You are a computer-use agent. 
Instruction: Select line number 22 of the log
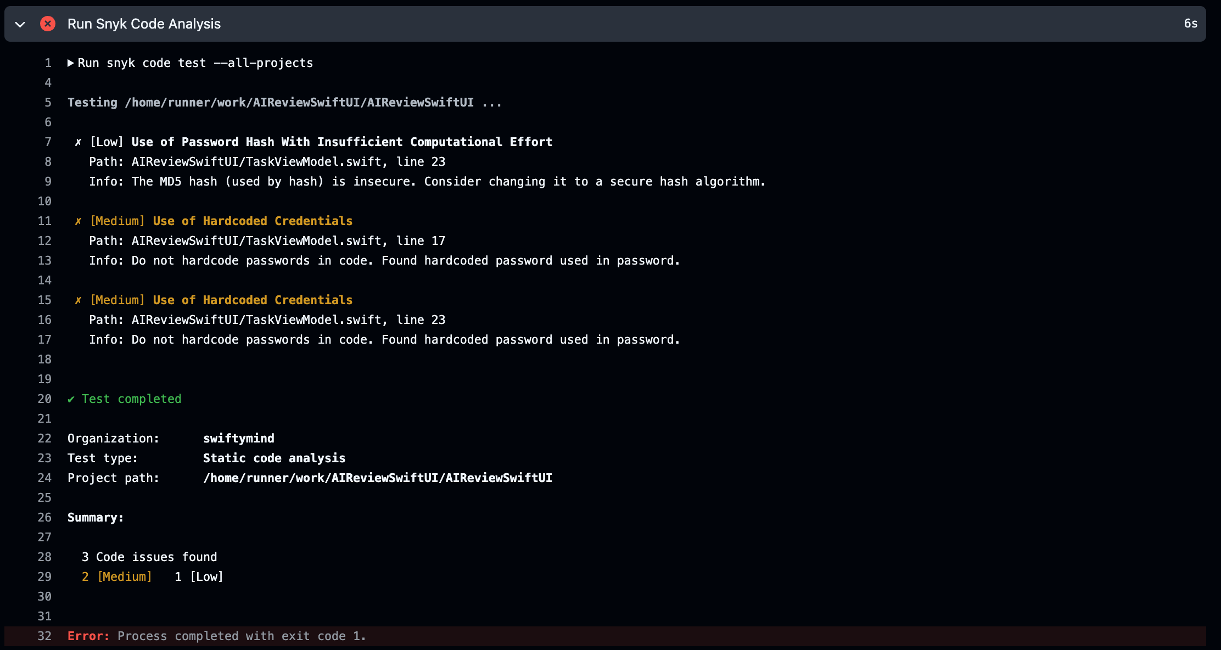(44, 438)
